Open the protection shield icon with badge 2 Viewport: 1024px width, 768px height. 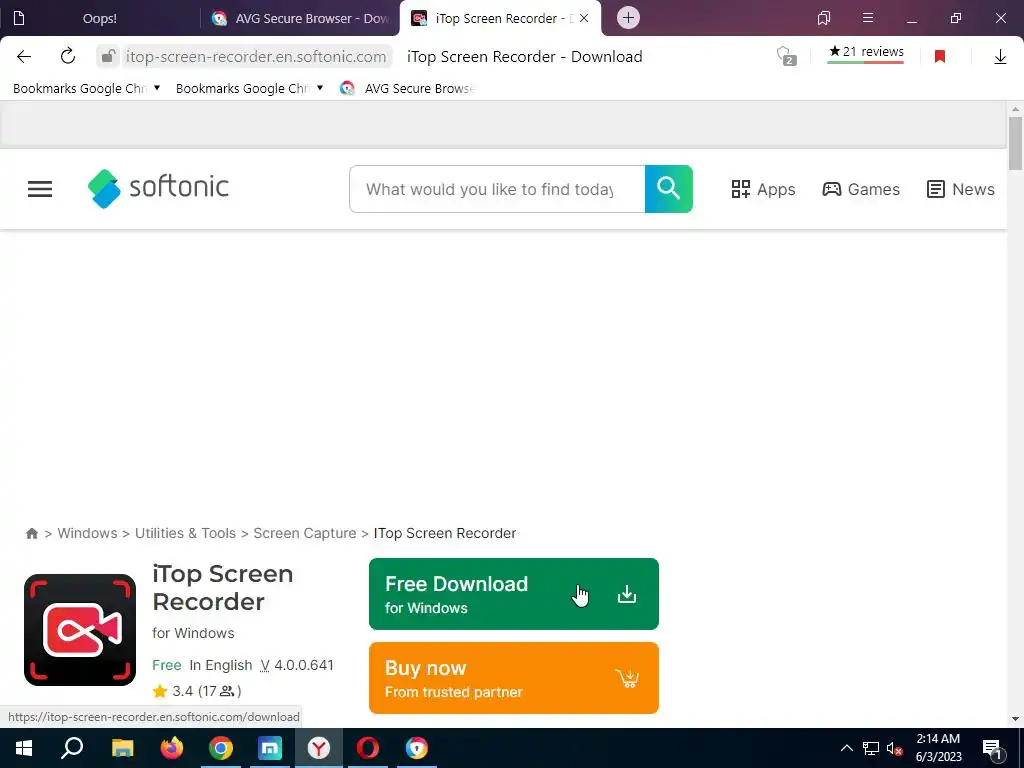coord(786,57)
